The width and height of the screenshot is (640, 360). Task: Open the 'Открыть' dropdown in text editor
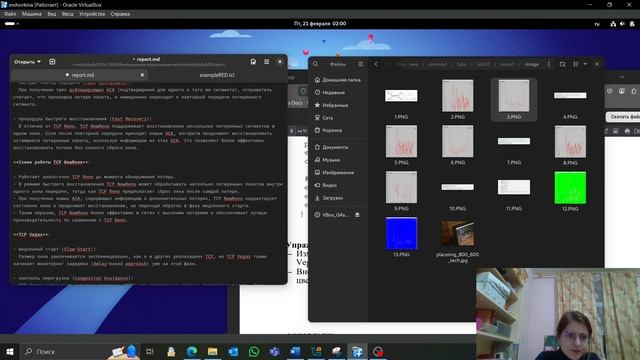(27, 62)
